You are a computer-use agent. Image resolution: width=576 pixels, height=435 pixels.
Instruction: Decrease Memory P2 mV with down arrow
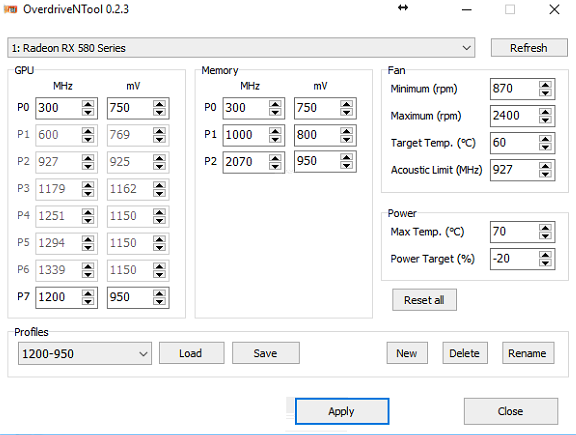(346, 166)
